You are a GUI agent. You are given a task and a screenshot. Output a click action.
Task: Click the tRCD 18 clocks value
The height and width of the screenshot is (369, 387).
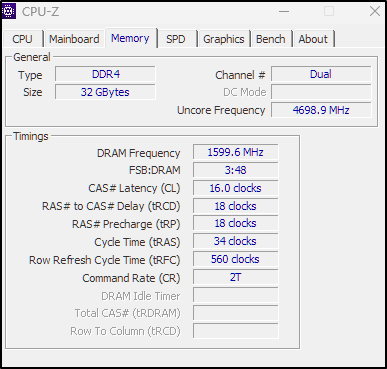(x=235, y=206)
